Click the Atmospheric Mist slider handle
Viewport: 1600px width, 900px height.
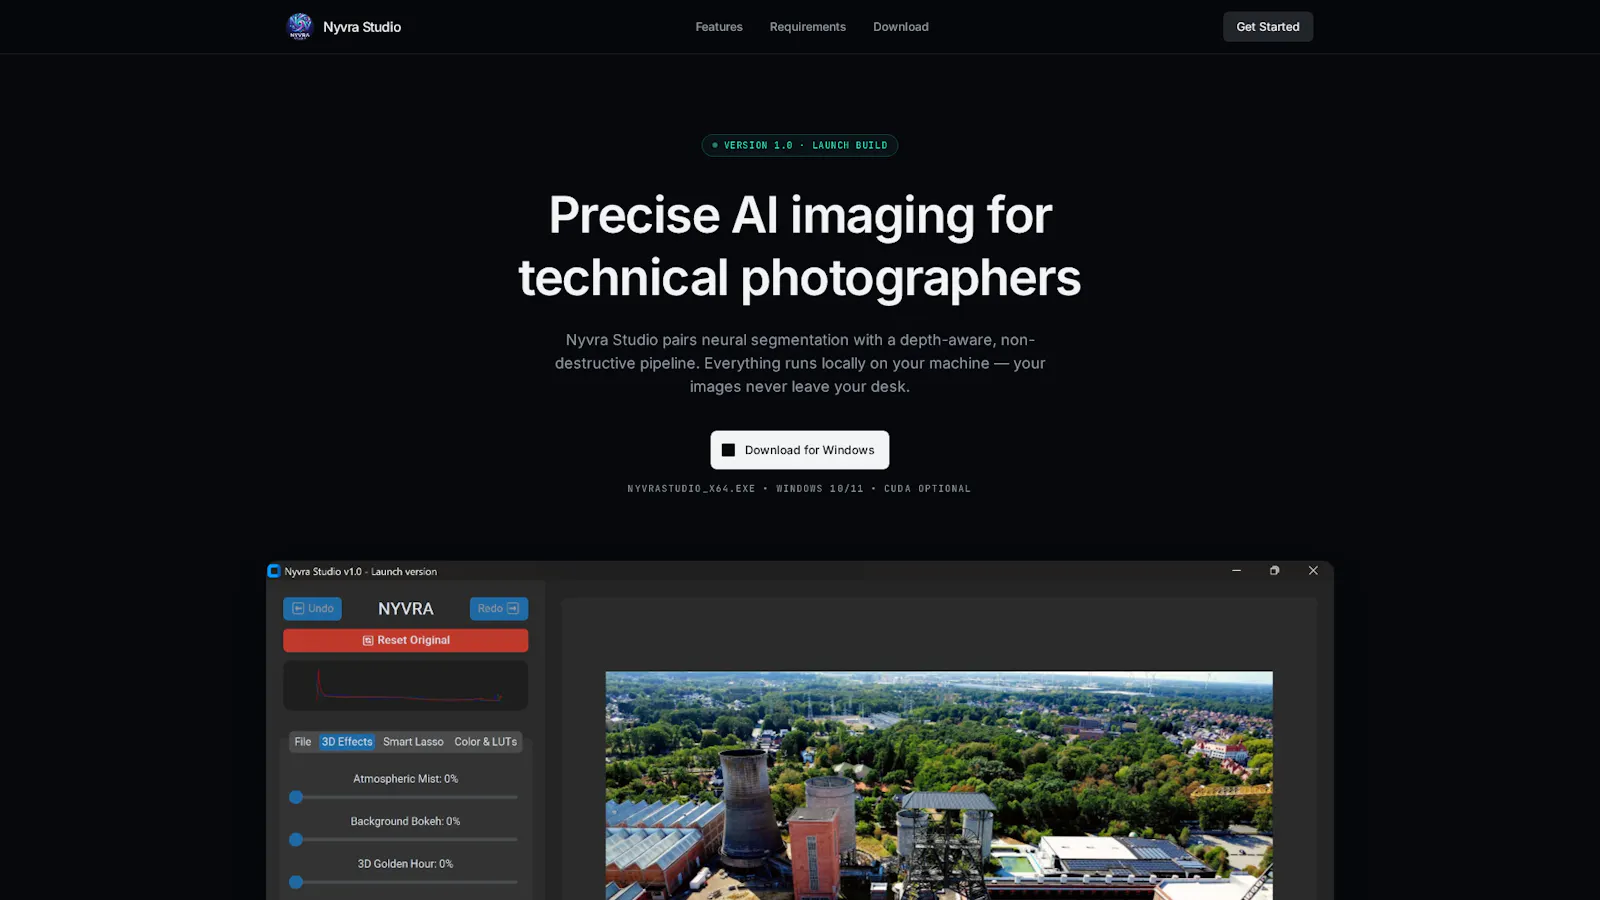(296, 797)
